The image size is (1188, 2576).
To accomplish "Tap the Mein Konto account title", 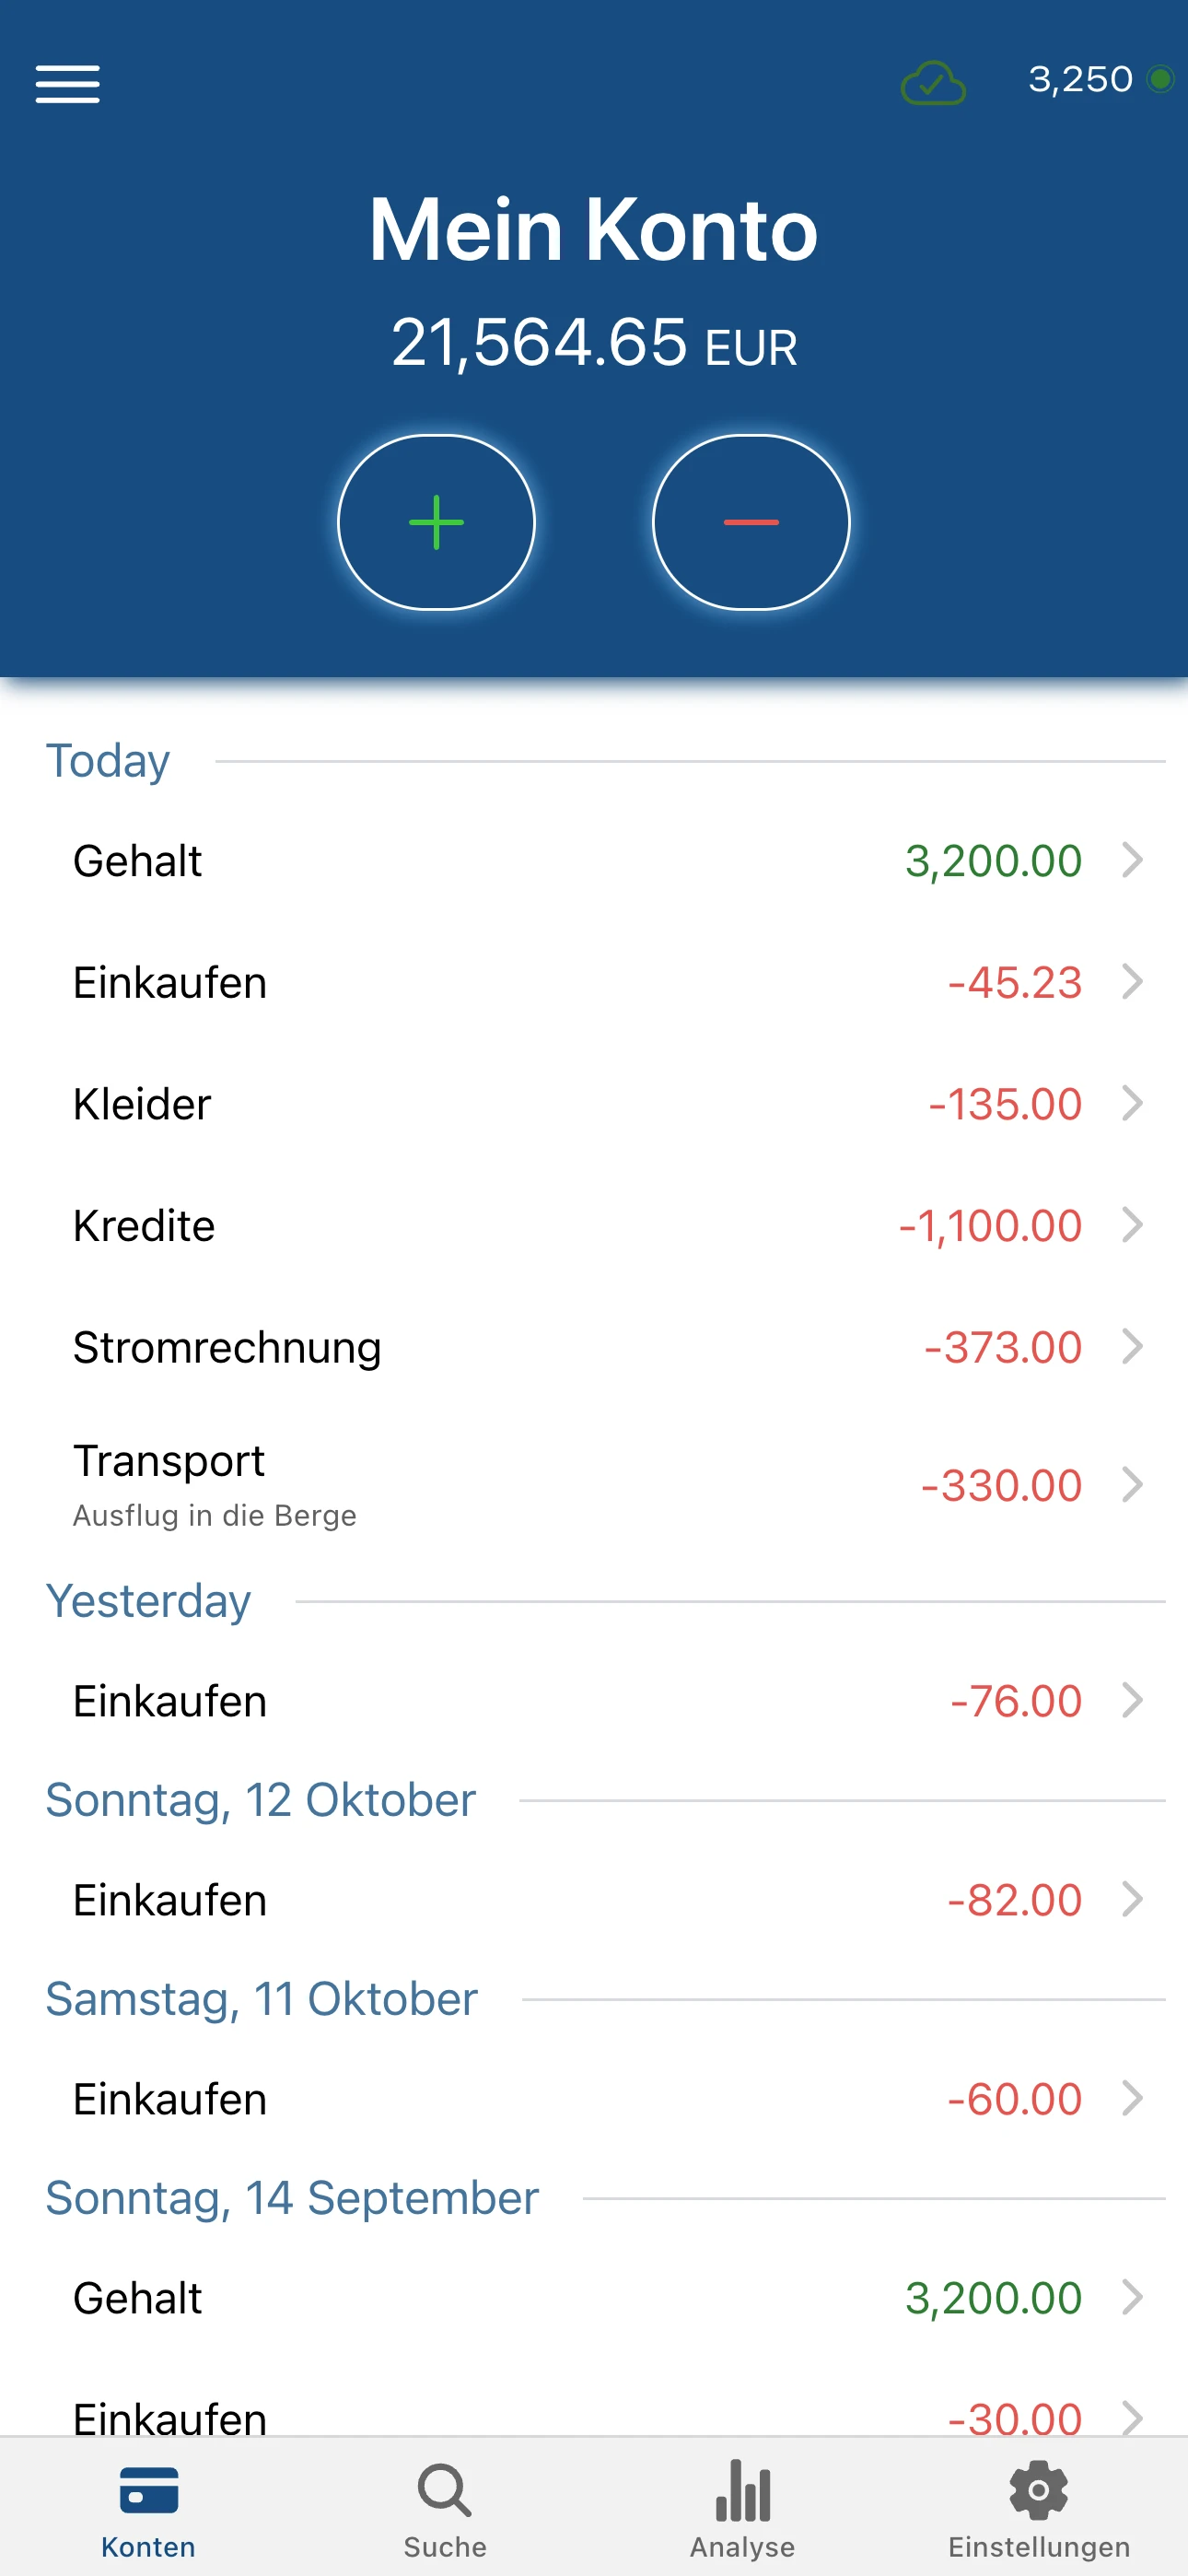I will [594, 230].
